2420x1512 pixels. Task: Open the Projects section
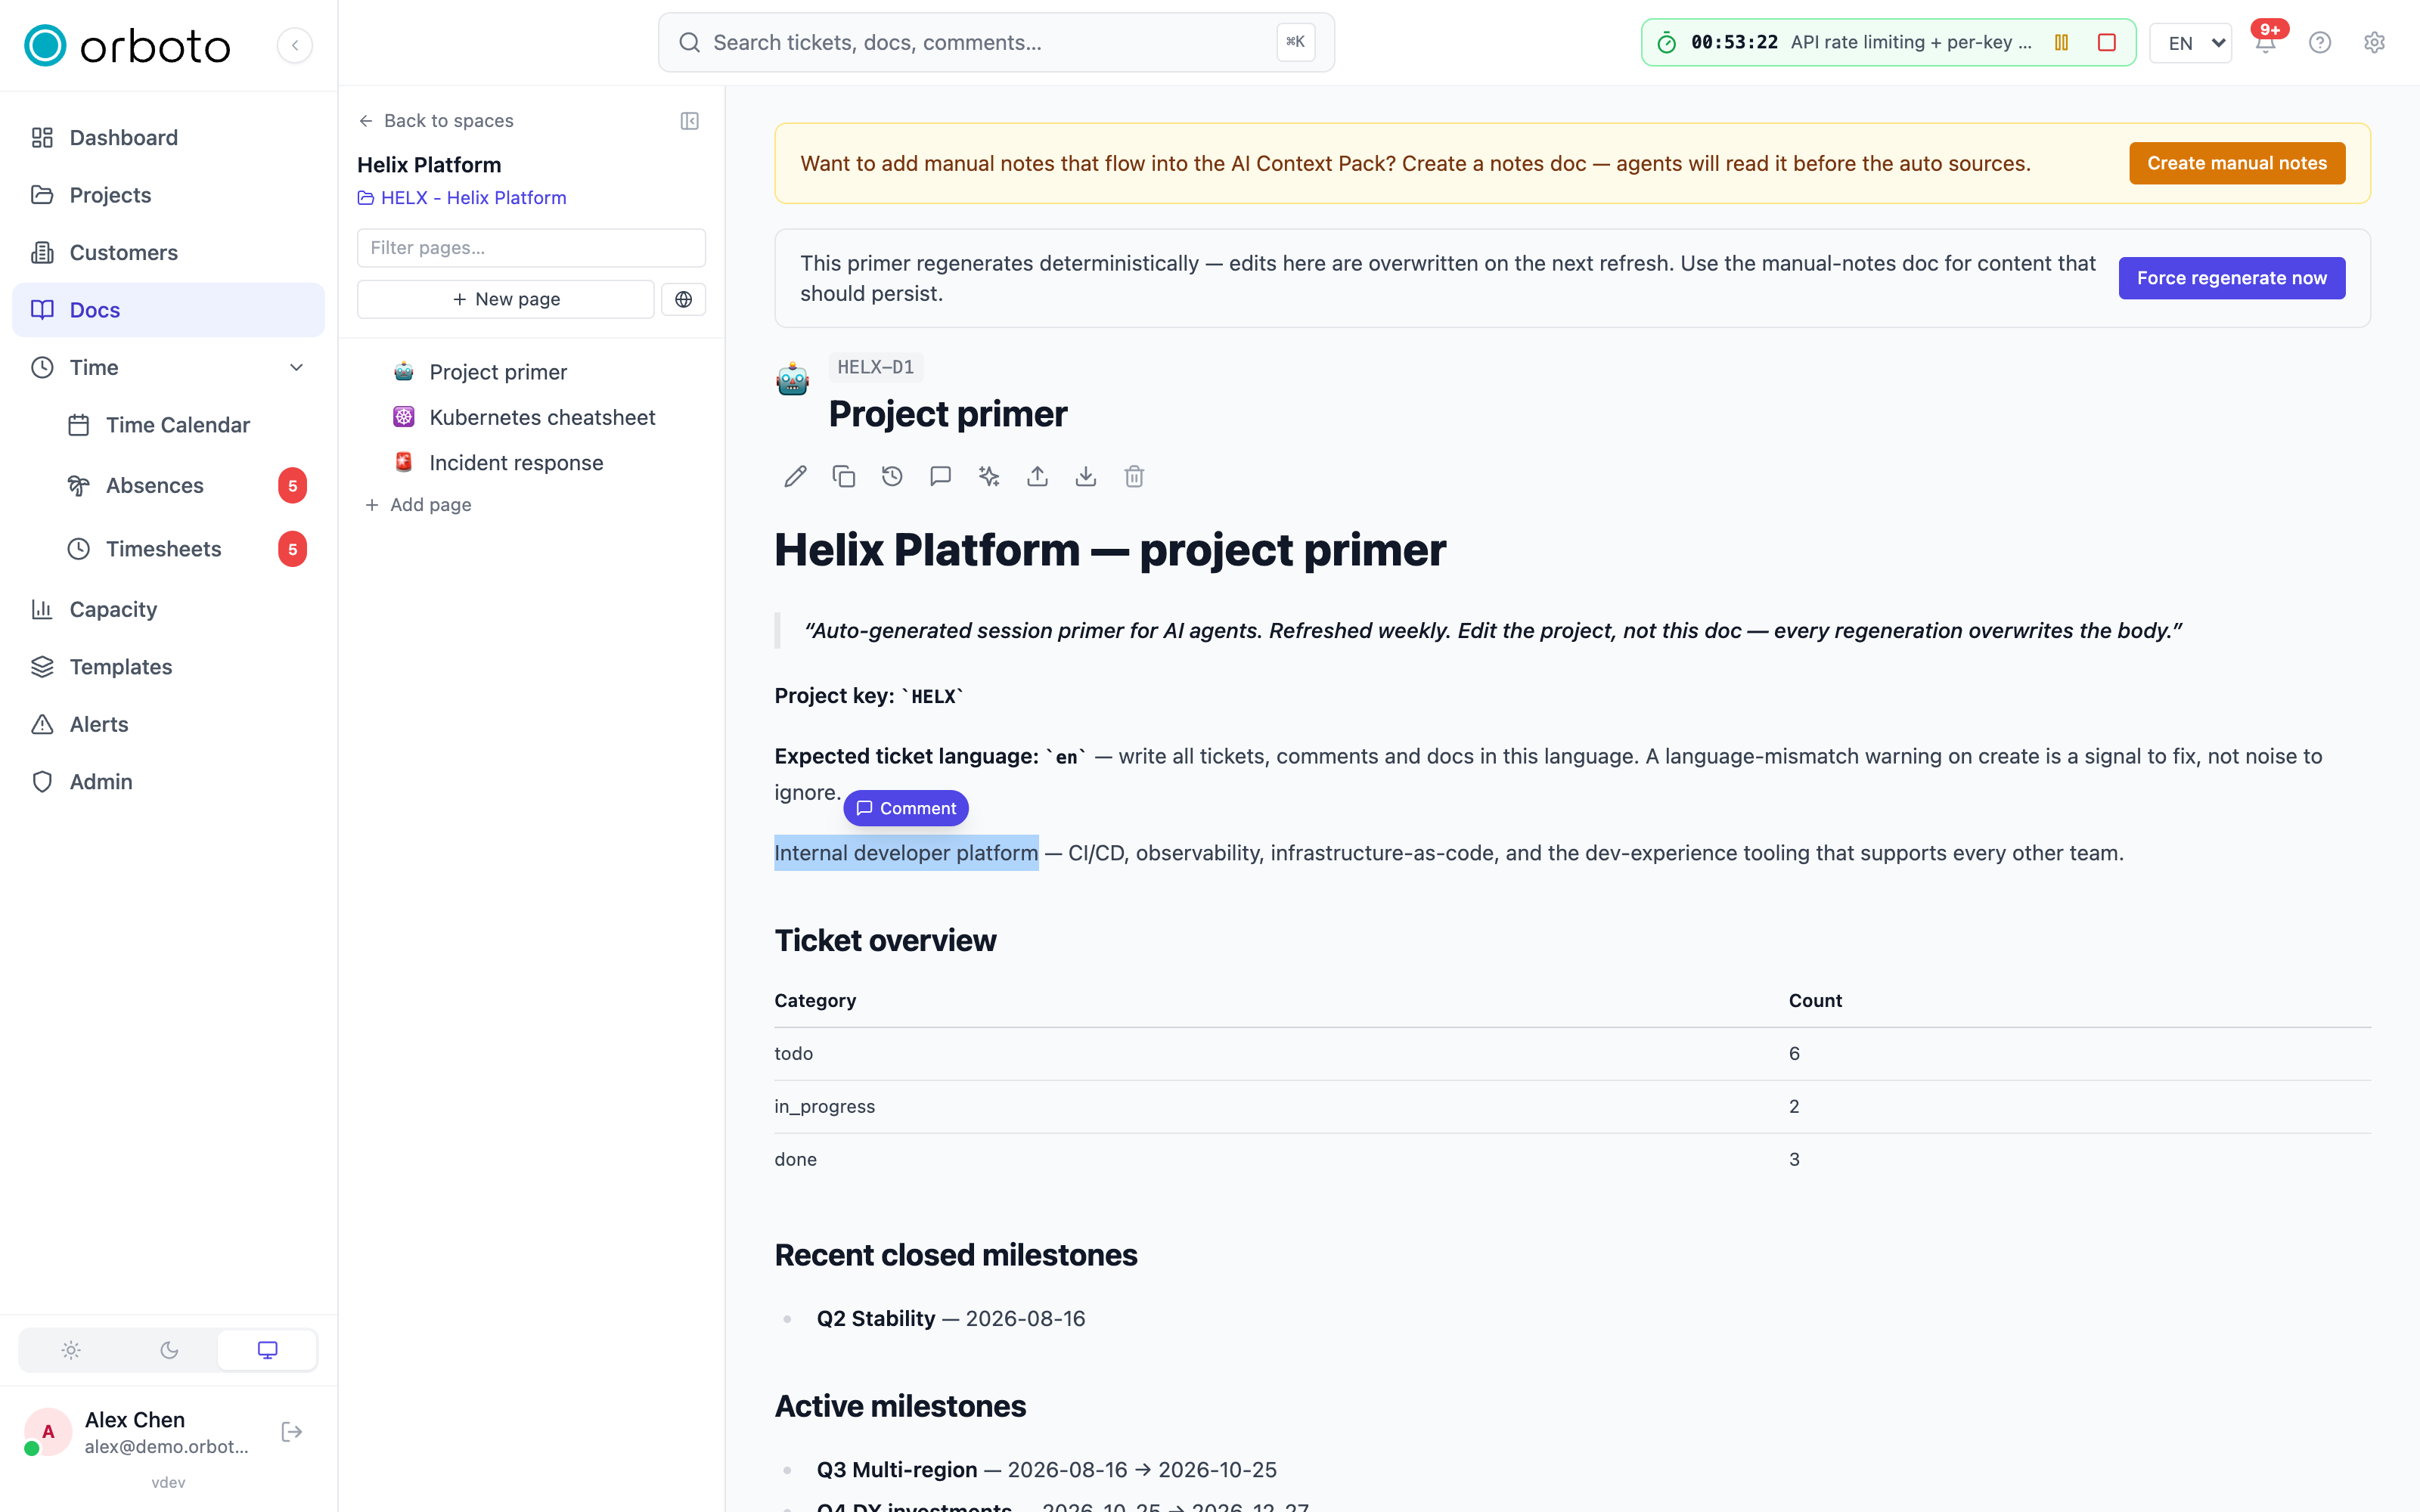tap(168, 195)
